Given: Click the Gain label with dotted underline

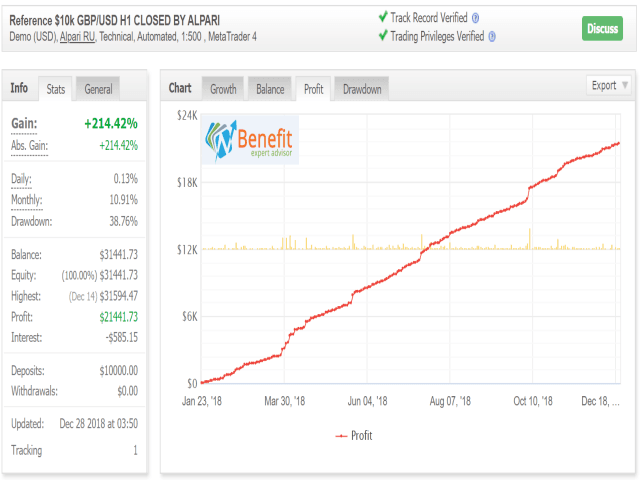Looking at the screenshot, I should [x=24, y=124].
